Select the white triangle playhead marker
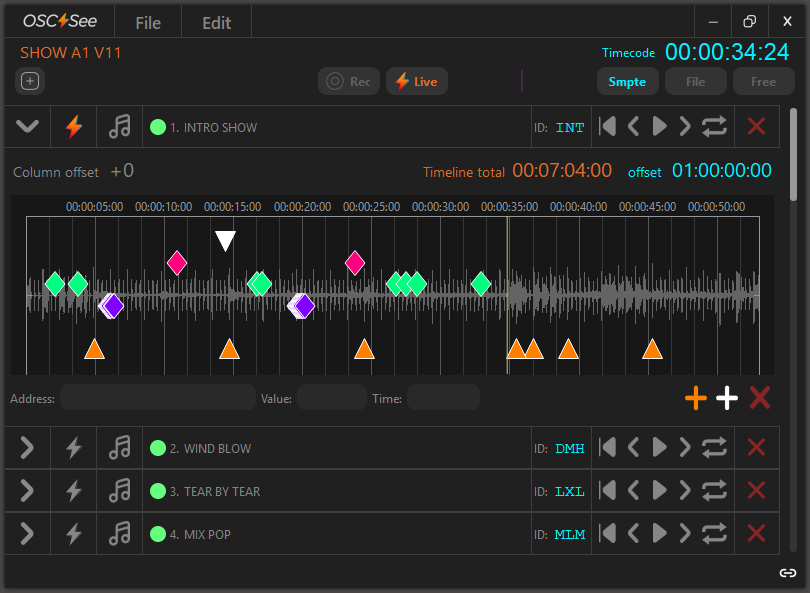This screenshot has height=593, width=810. [x=225, y=240]
